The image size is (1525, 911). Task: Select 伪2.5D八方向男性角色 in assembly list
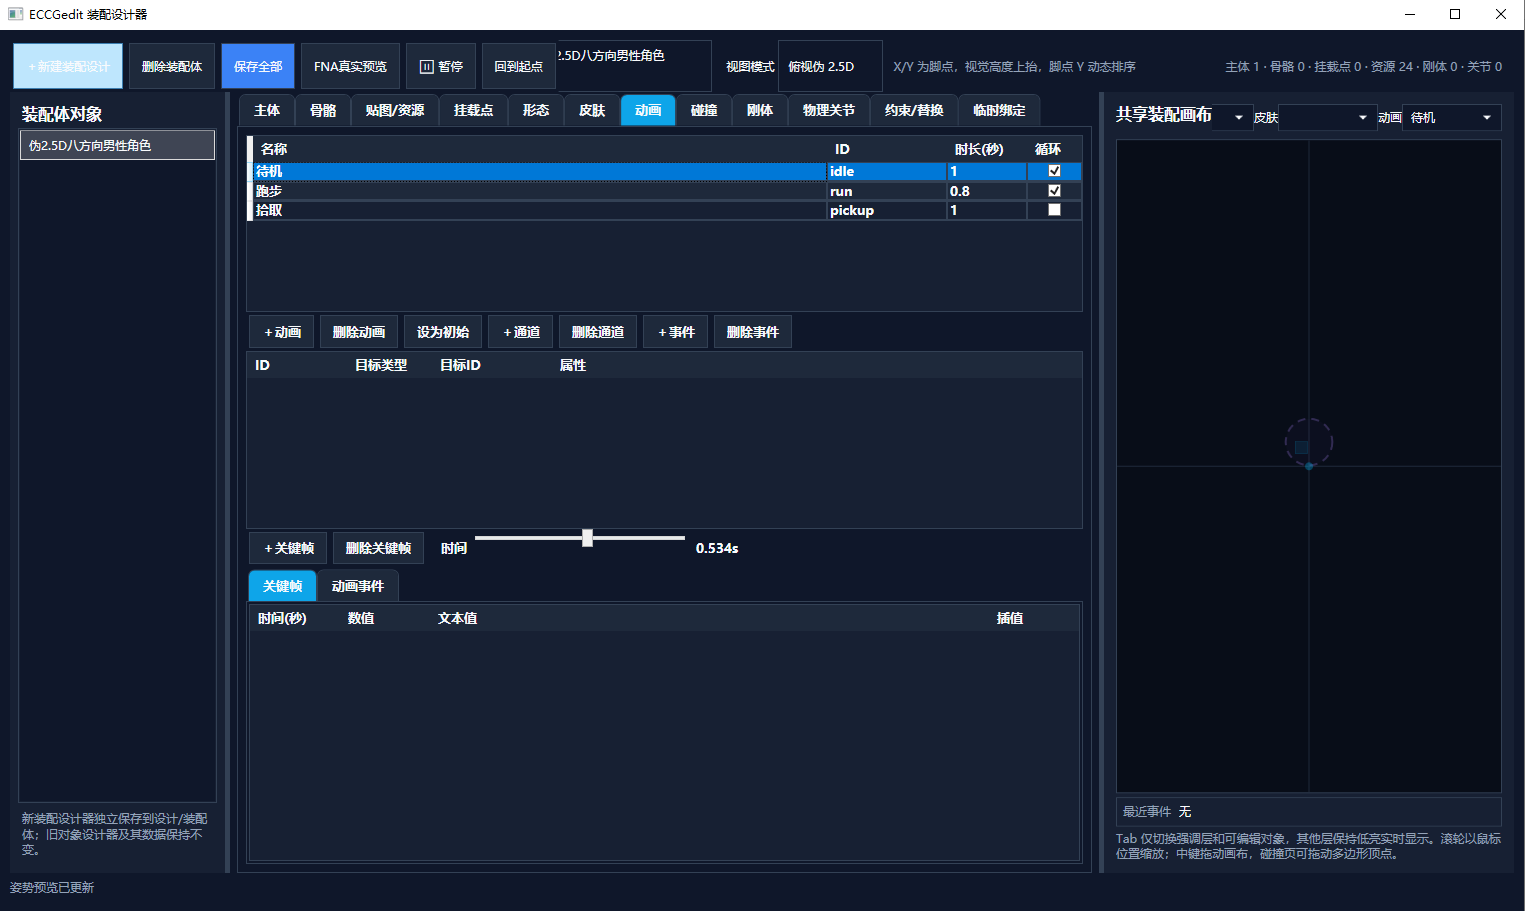click(118, 145)
